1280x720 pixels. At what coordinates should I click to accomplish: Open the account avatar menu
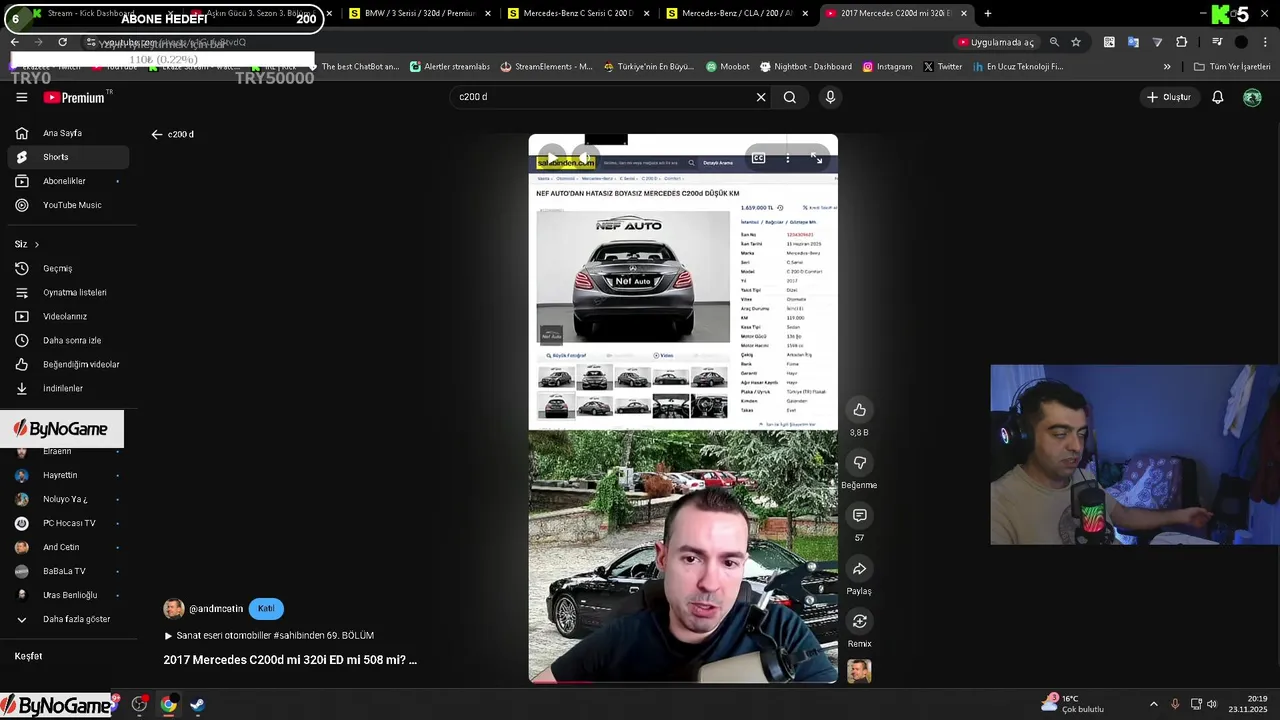click(1252, 97)
